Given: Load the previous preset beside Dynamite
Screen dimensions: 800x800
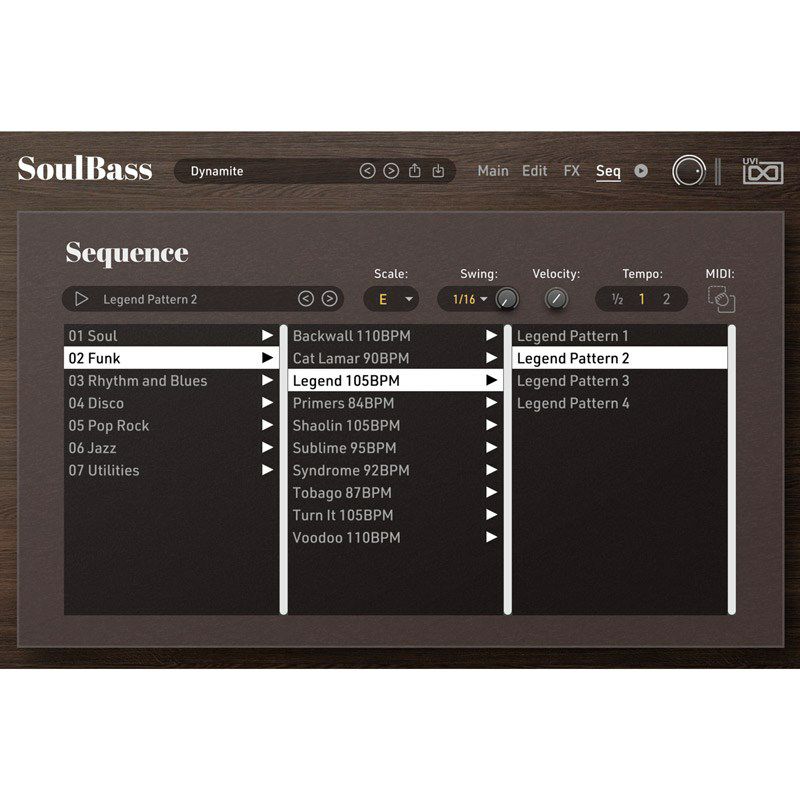Looking at the screenshot, I should [367, 171].
